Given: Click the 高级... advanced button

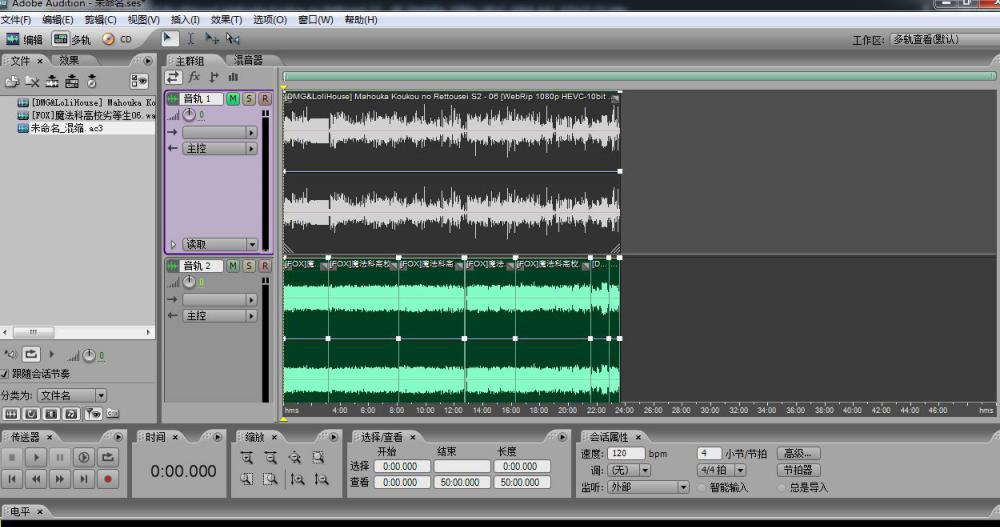Looking at the screenshot, I should (x=798, y=454).
